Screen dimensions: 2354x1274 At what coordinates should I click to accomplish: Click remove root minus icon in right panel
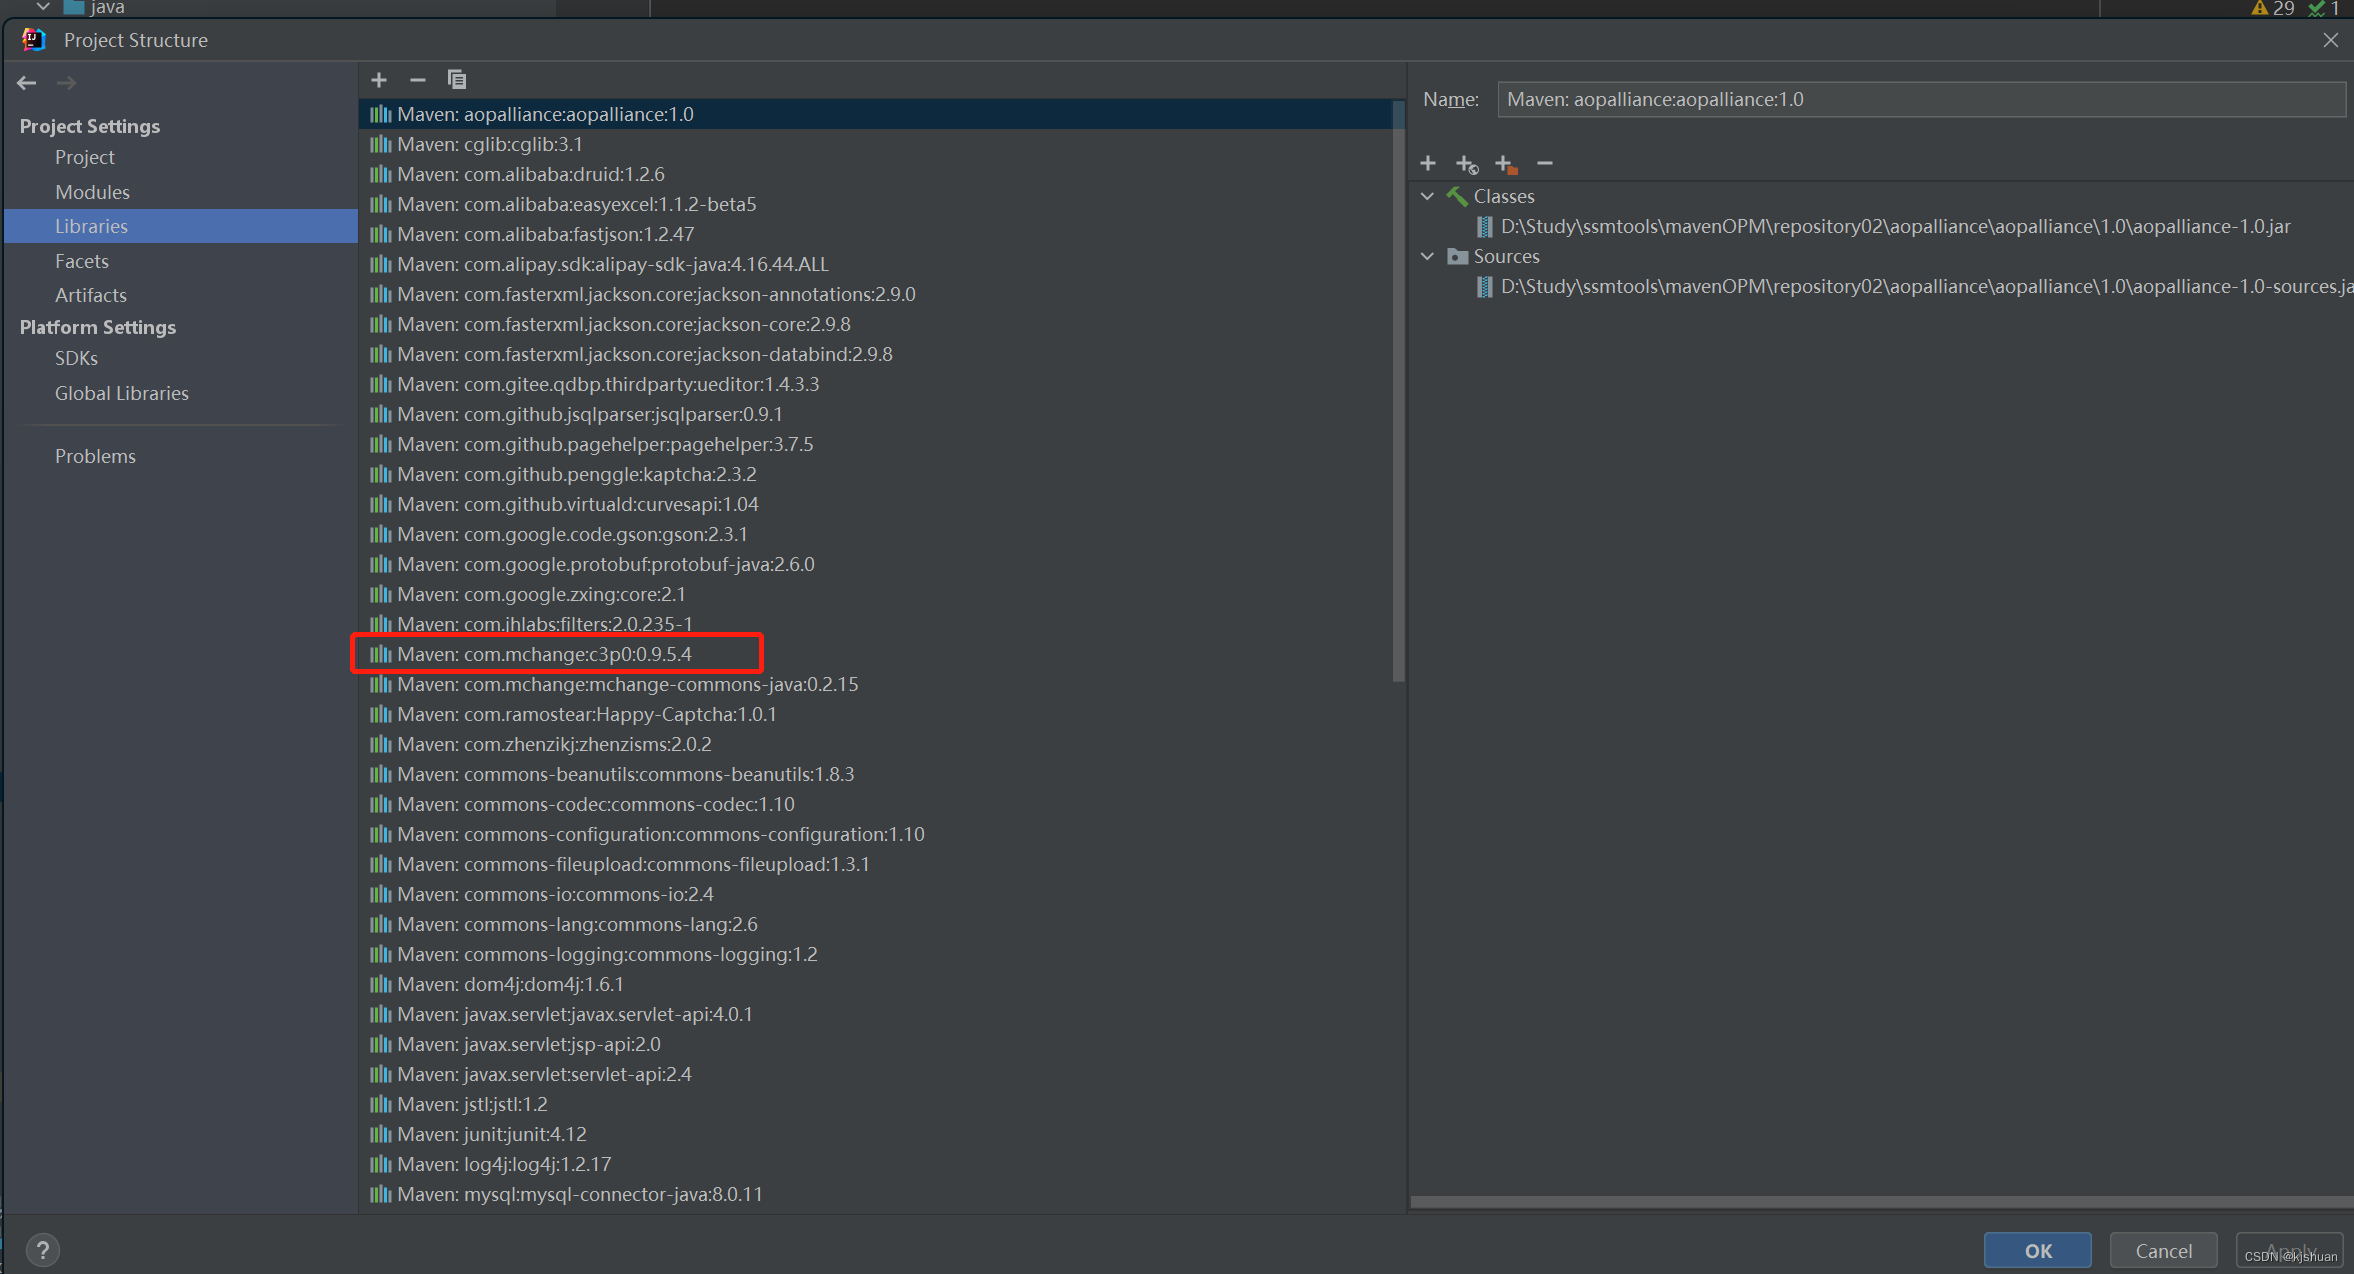point(1545,163)
